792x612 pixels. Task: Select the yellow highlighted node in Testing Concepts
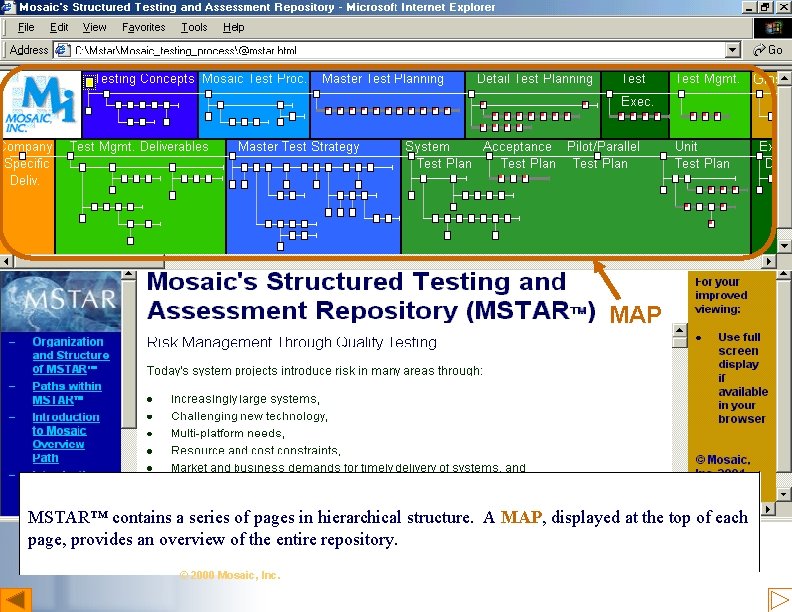[89, 81]
